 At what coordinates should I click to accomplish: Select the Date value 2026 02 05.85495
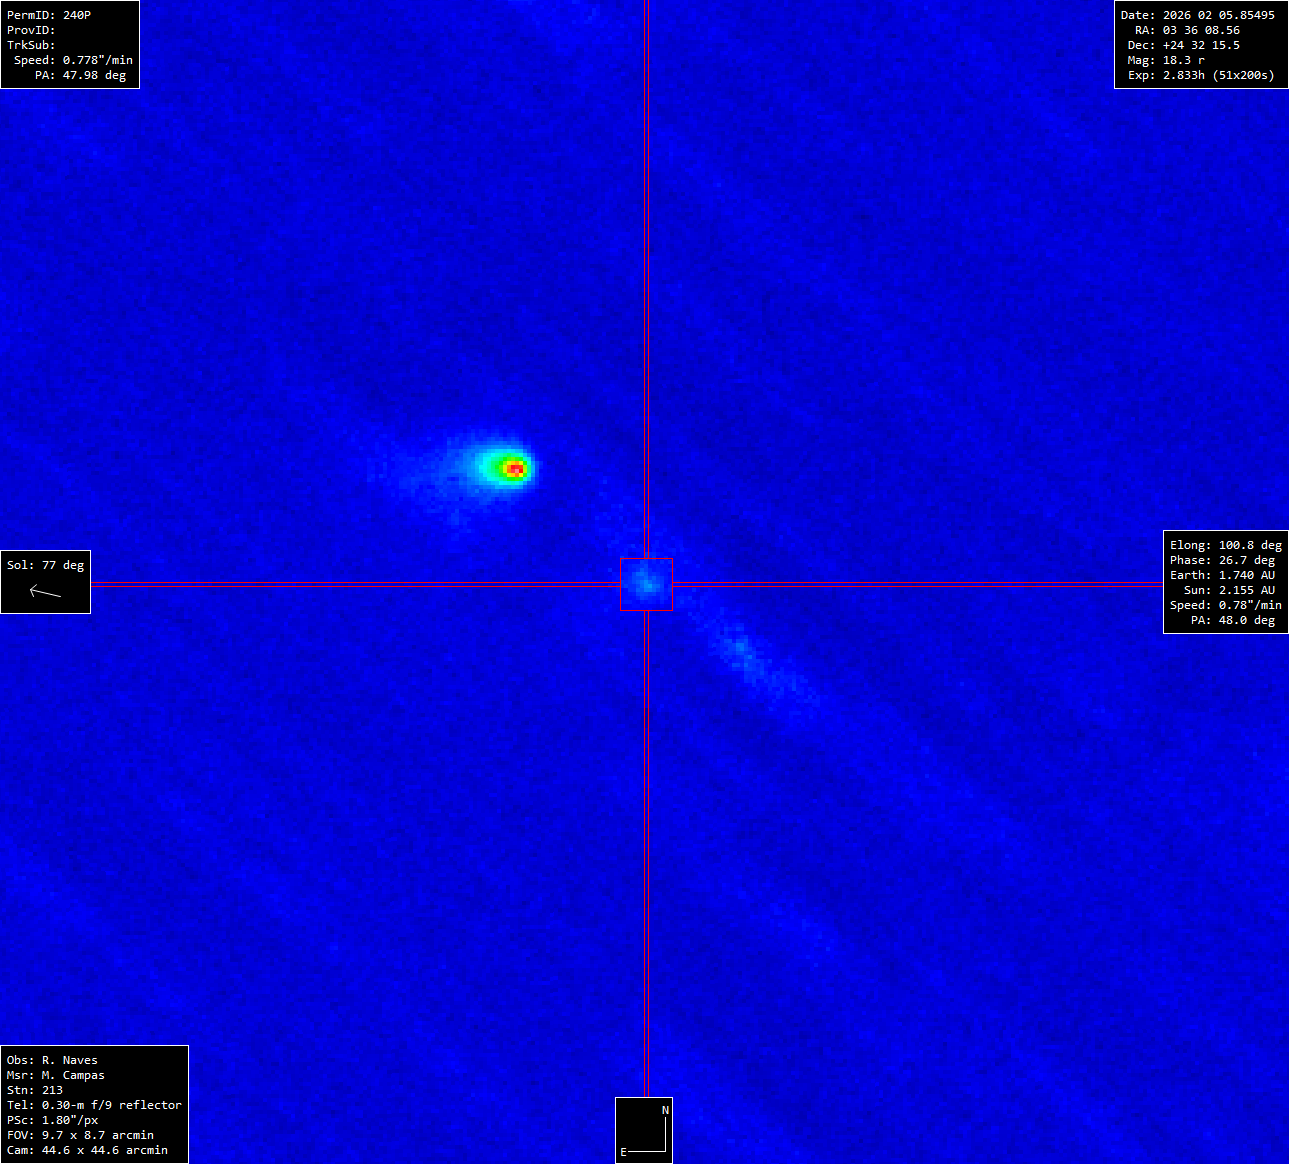pyautogui.click(x=1218, y=15)
